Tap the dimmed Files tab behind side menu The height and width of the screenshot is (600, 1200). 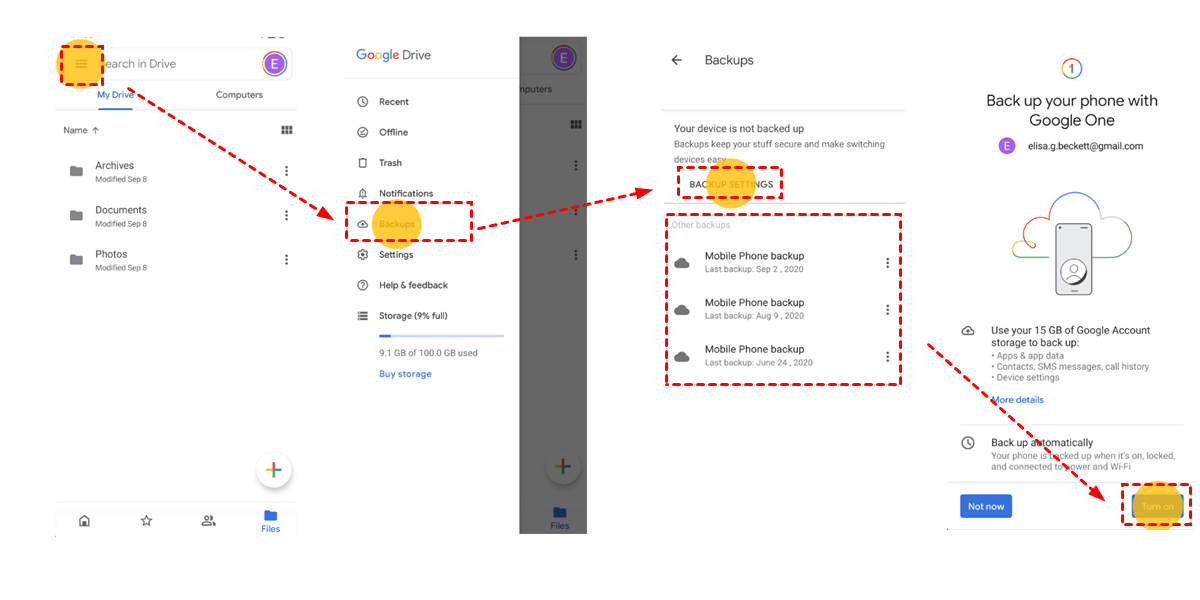(x=560, y=519)
